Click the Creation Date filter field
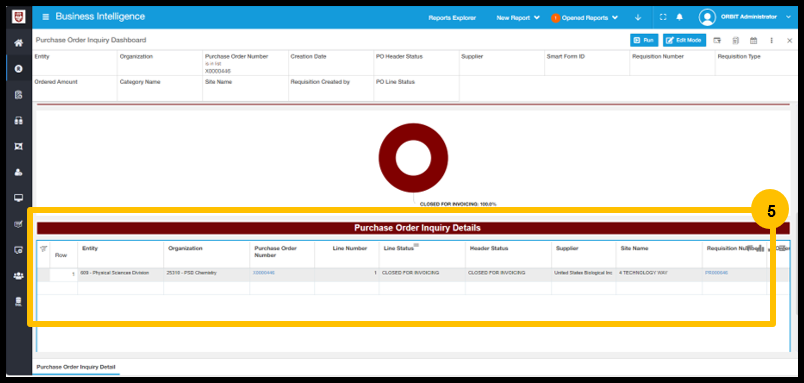 click(x=331, y=63)
